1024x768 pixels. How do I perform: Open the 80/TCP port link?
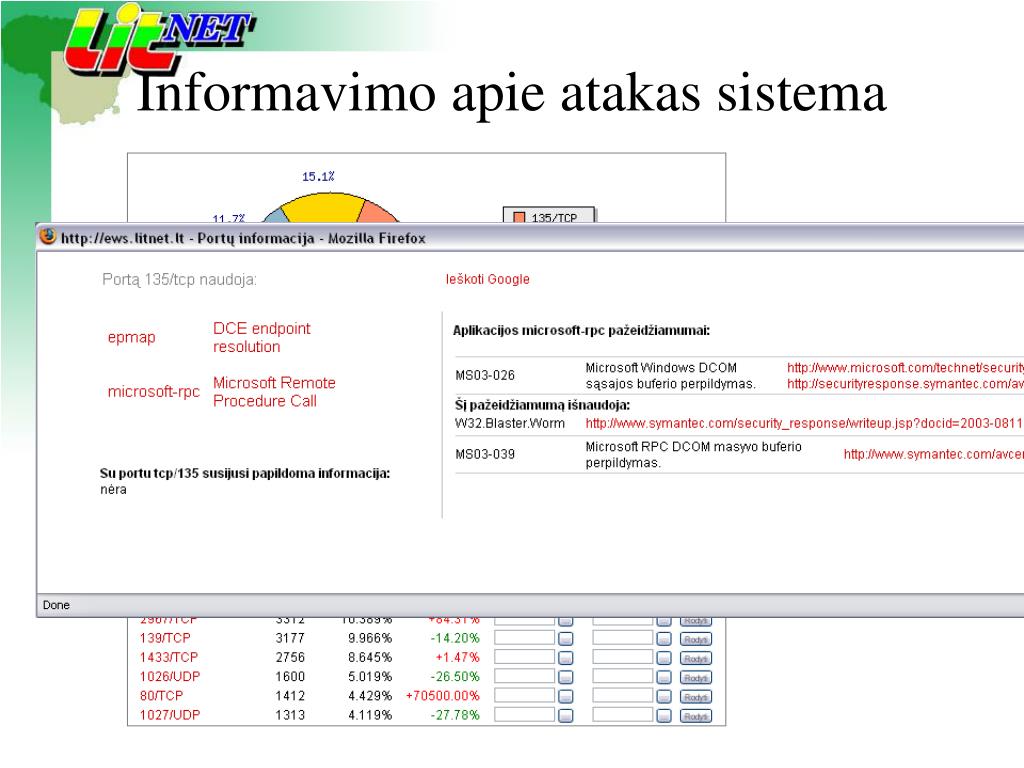point(161,696)
